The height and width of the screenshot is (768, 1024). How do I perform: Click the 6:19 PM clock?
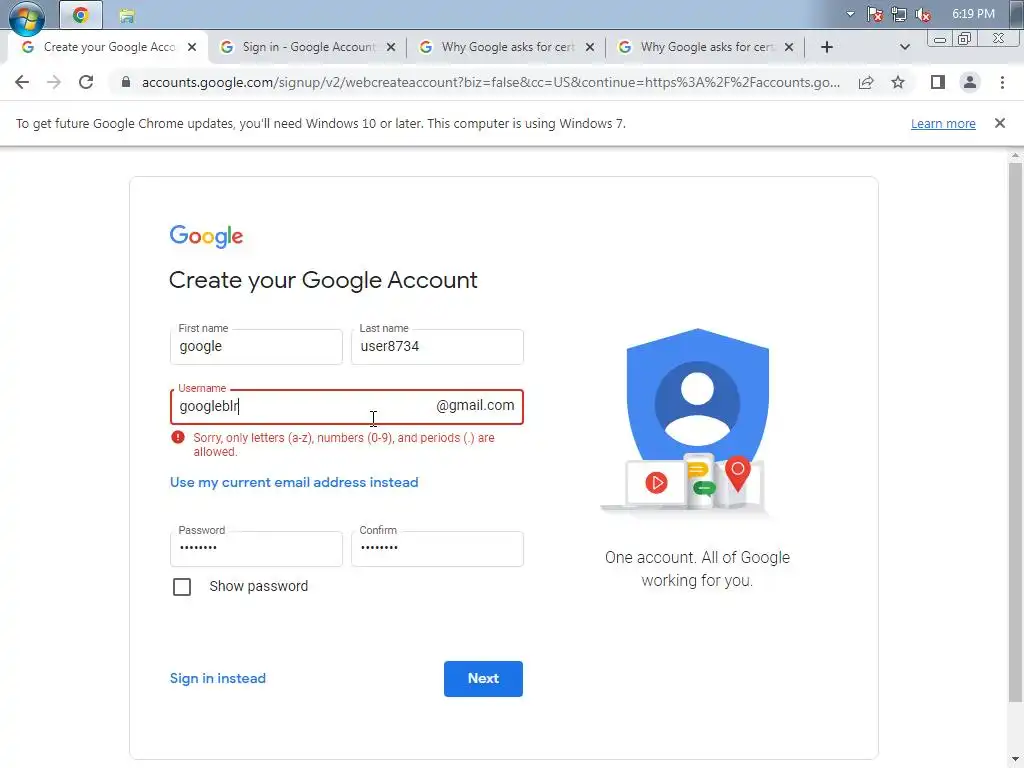973,14
